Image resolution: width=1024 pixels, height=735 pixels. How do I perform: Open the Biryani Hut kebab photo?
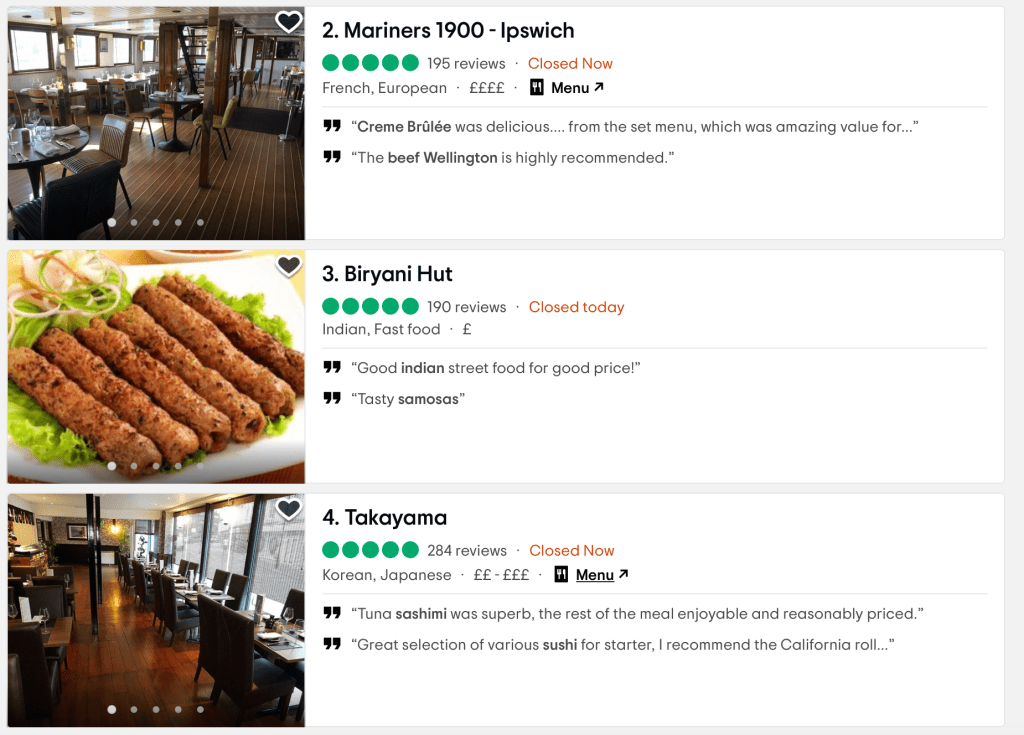156,367
